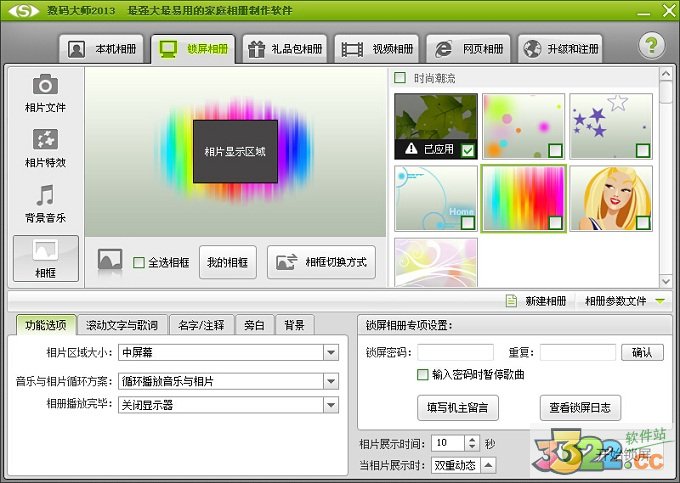Select the rainbow stripes frame thumbnail
This screenshot has width=680, height=483.
point(523,198)
